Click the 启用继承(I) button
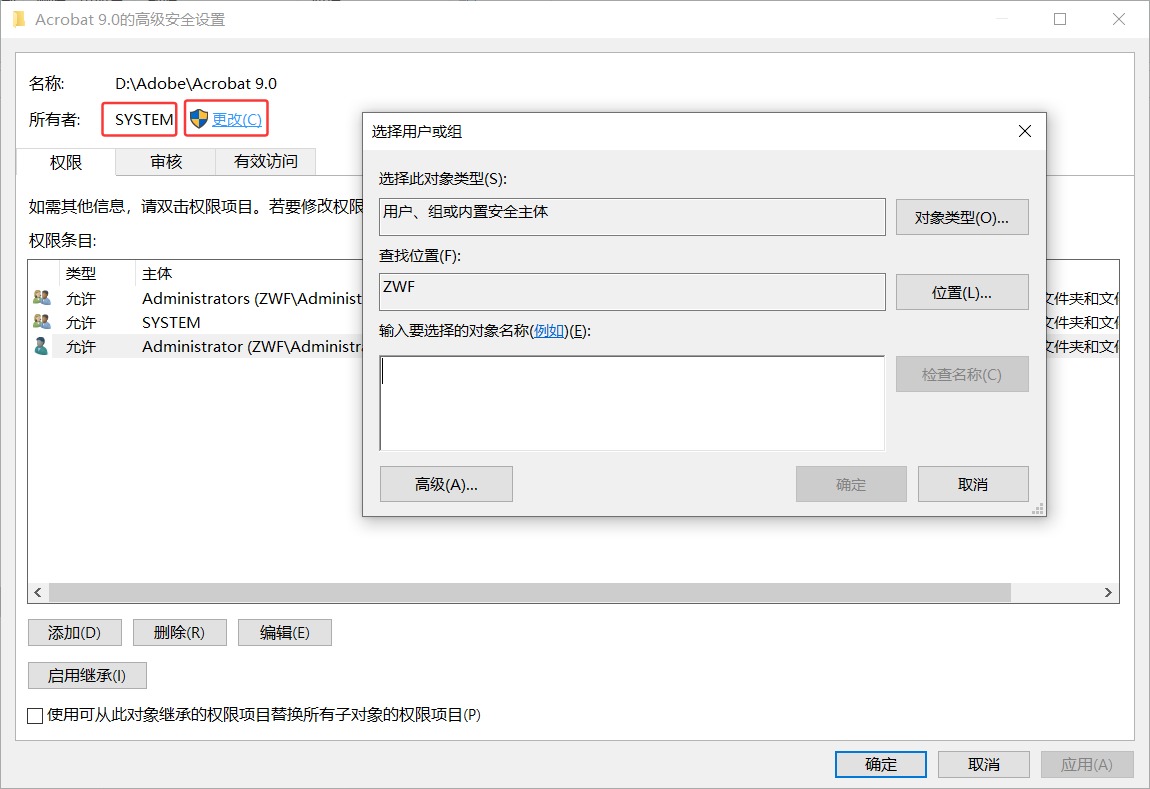1150x789 pixels. [x=87, y=675]
